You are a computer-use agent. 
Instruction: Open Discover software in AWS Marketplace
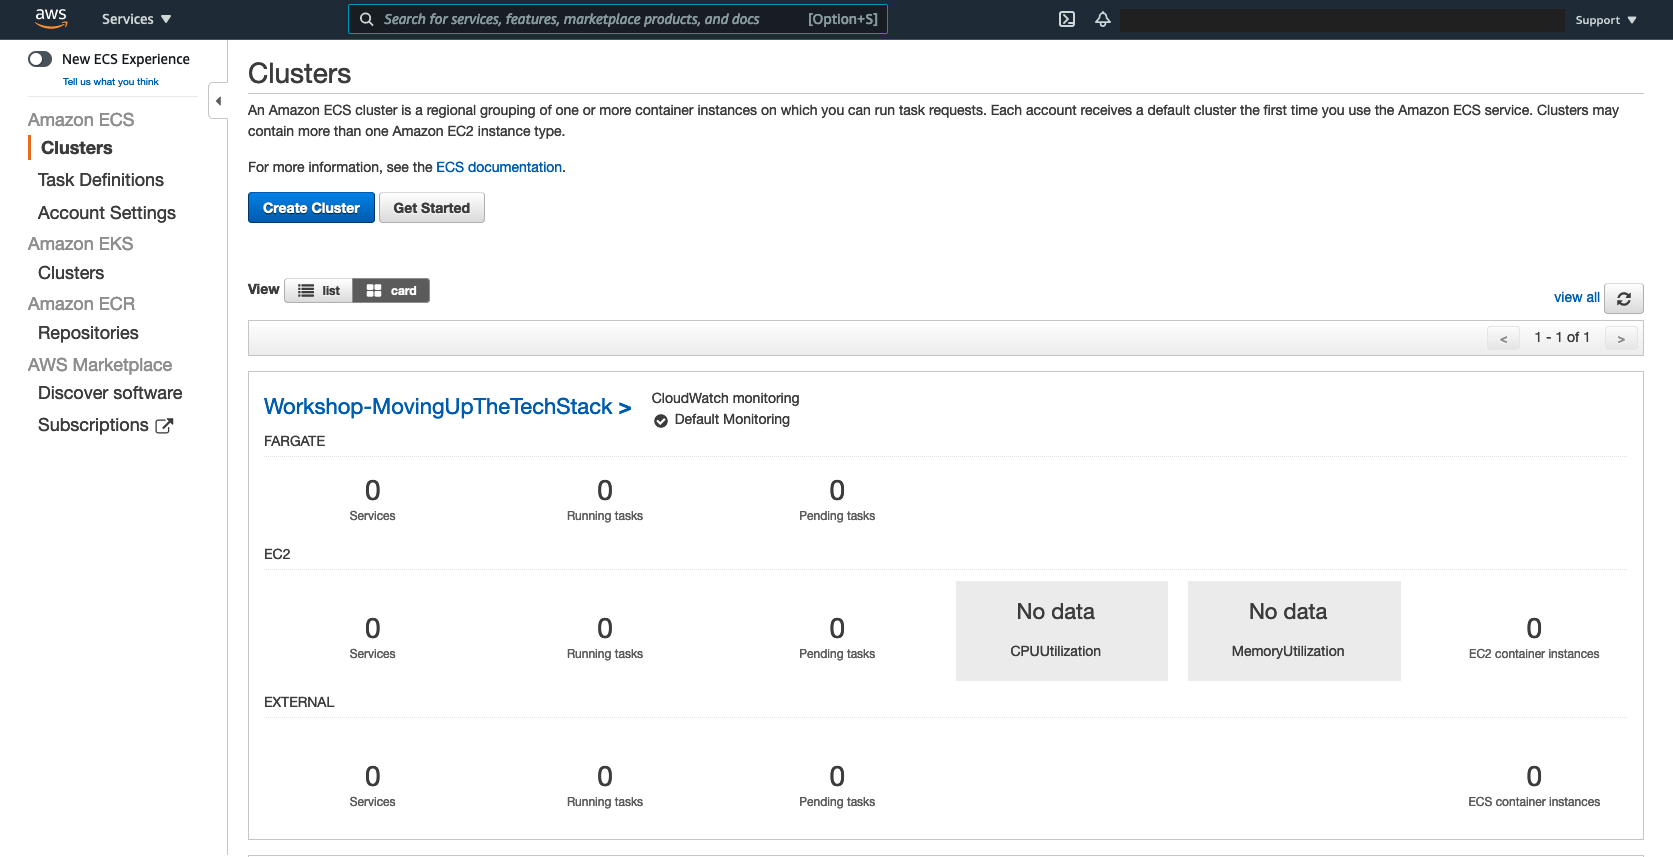tap(110, 393)
